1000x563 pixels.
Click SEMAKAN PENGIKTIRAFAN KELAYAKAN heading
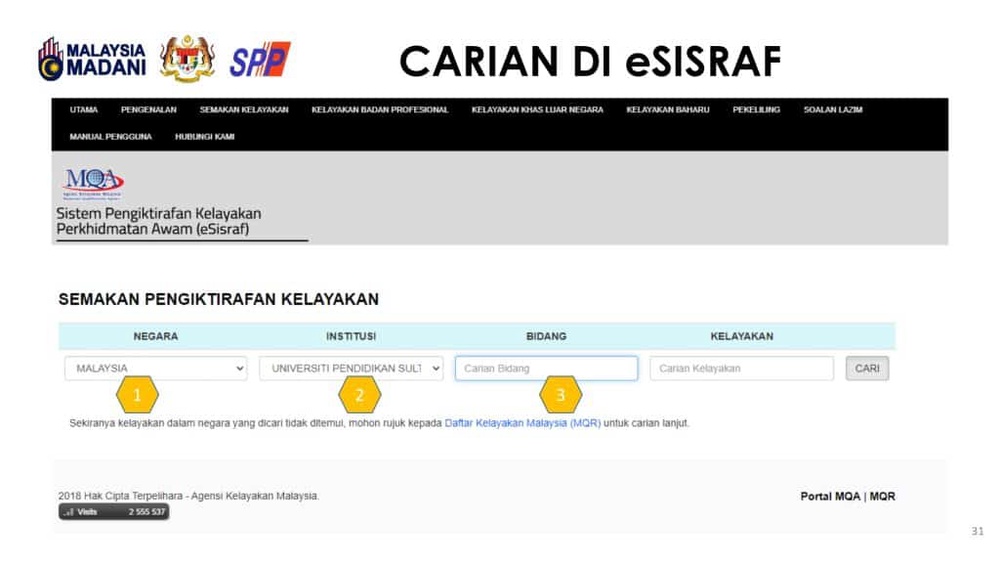pos(219,299)
